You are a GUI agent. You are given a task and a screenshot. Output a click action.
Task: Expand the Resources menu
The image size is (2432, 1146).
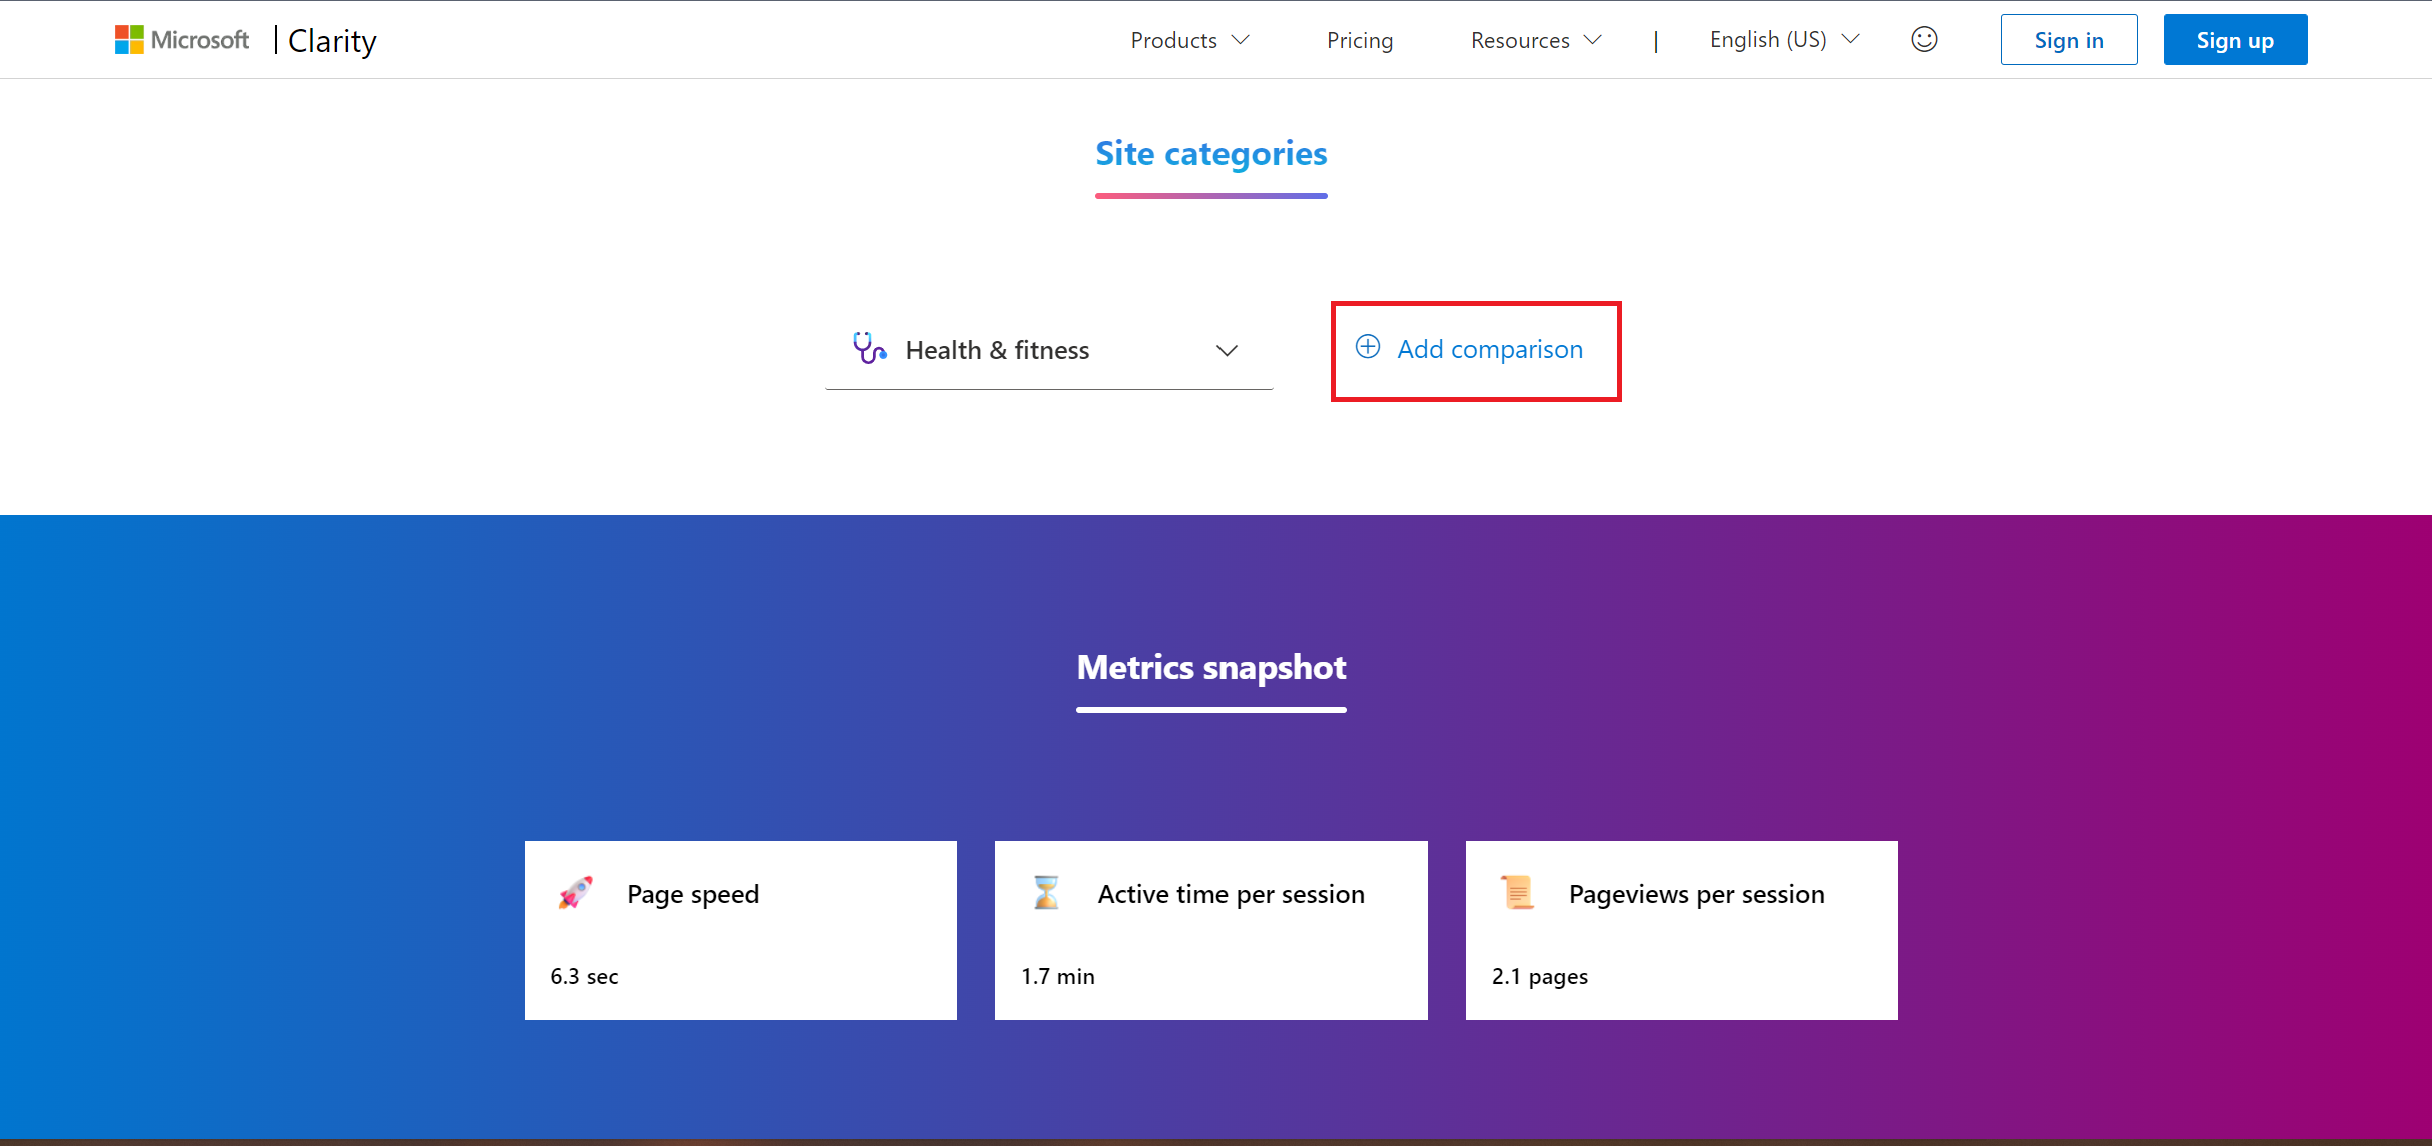coord(1535,40)
